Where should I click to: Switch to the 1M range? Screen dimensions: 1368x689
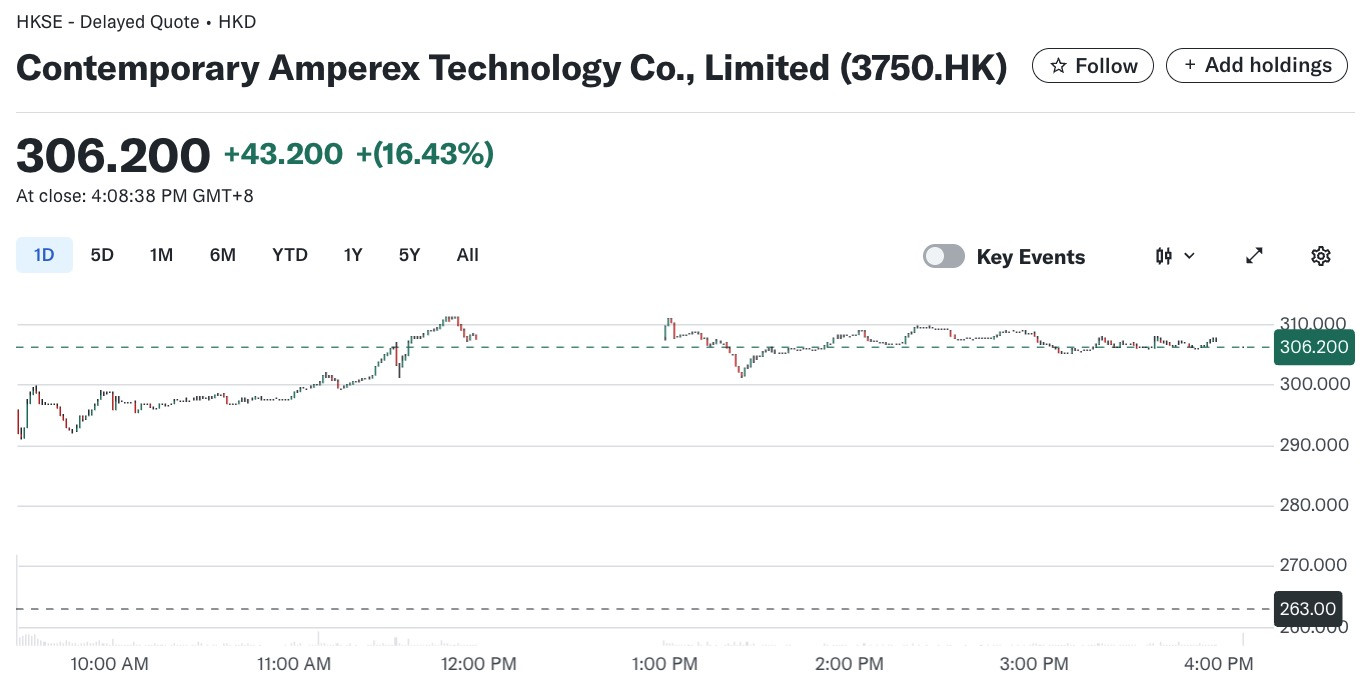tap(161, 255)
